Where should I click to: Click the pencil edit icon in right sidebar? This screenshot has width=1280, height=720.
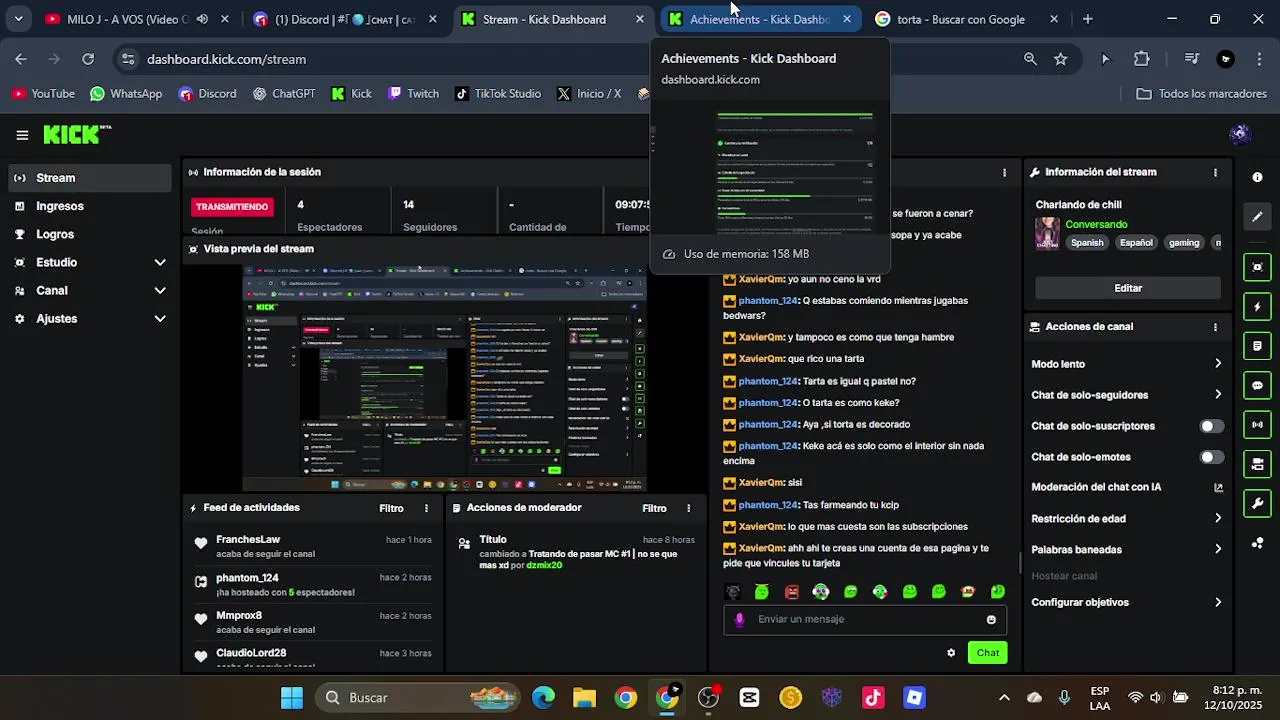[x=1257, y=216]
